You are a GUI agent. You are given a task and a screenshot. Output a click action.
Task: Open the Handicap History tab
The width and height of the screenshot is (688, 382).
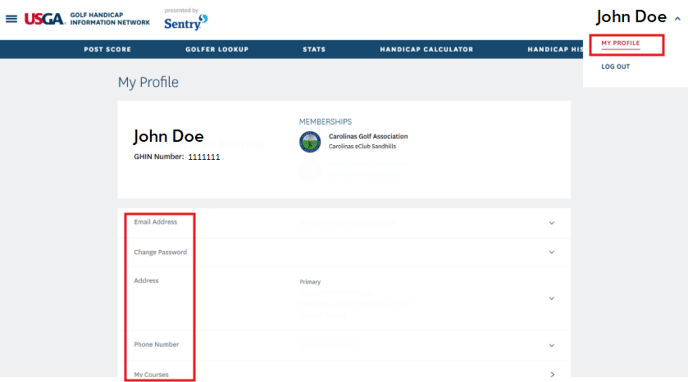click(555, 49)
